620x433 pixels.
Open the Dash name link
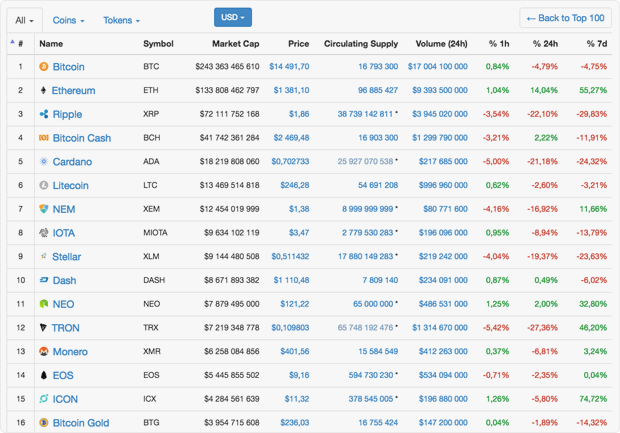coord(64,280)
